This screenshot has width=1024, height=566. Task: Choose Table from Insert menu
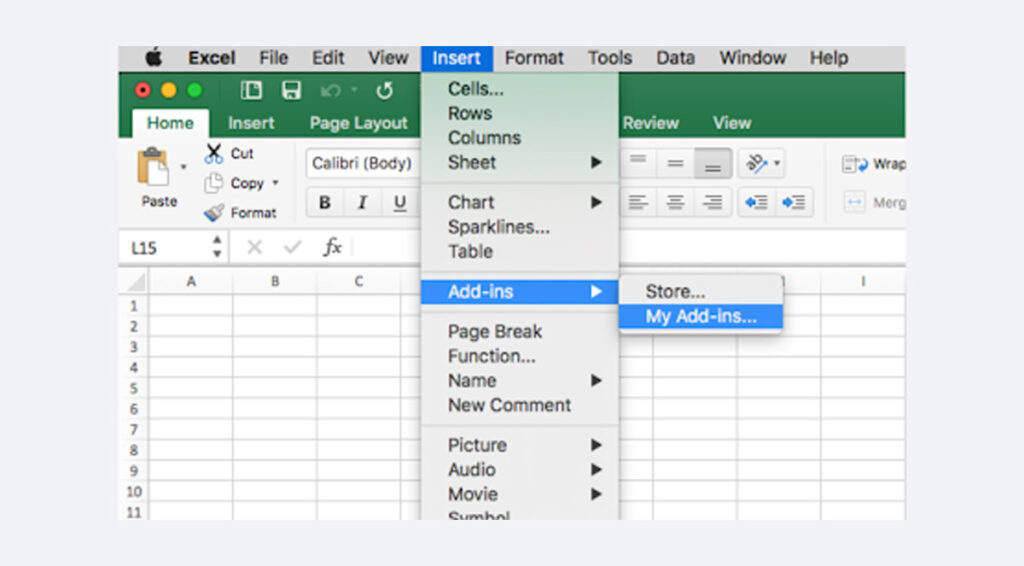[x=520, y=251]
